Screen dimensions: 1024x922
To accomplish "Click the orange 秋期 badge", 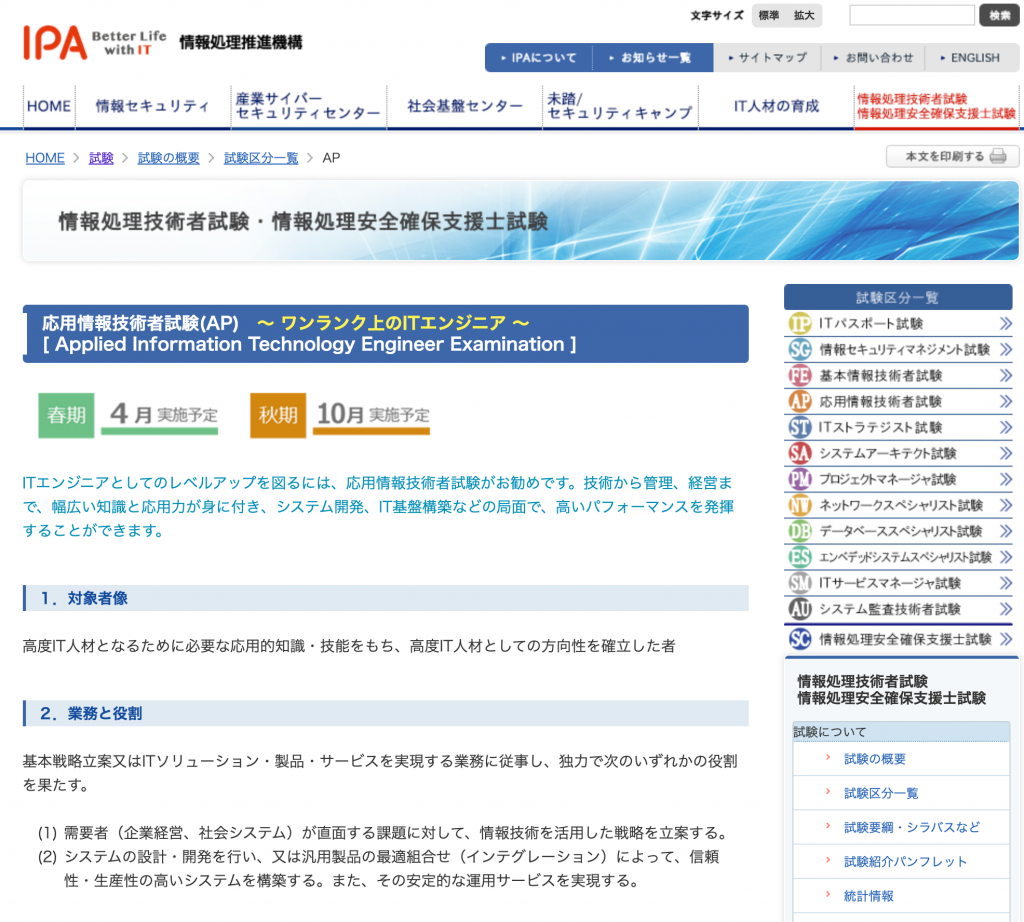I will tap(278, 415).
